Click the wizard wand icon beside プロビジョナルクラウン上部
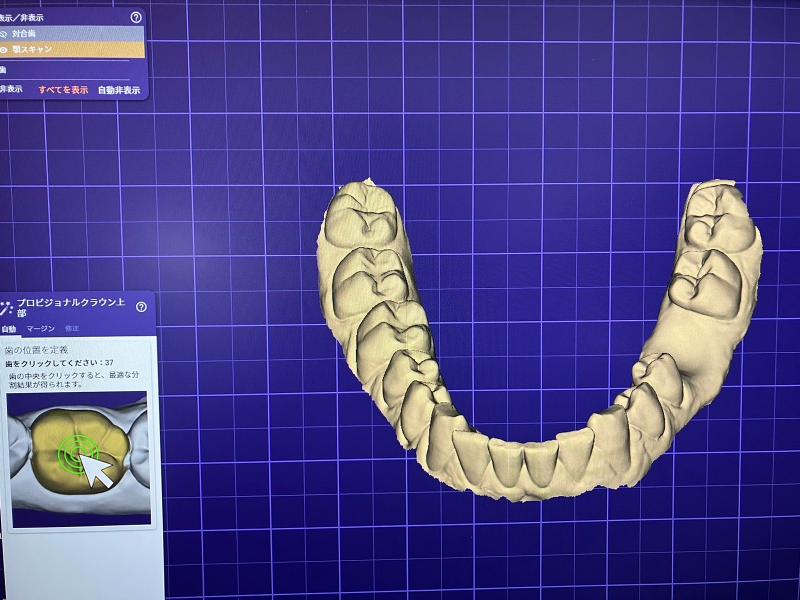The image size is (800, 600). [x=5, y=309]
